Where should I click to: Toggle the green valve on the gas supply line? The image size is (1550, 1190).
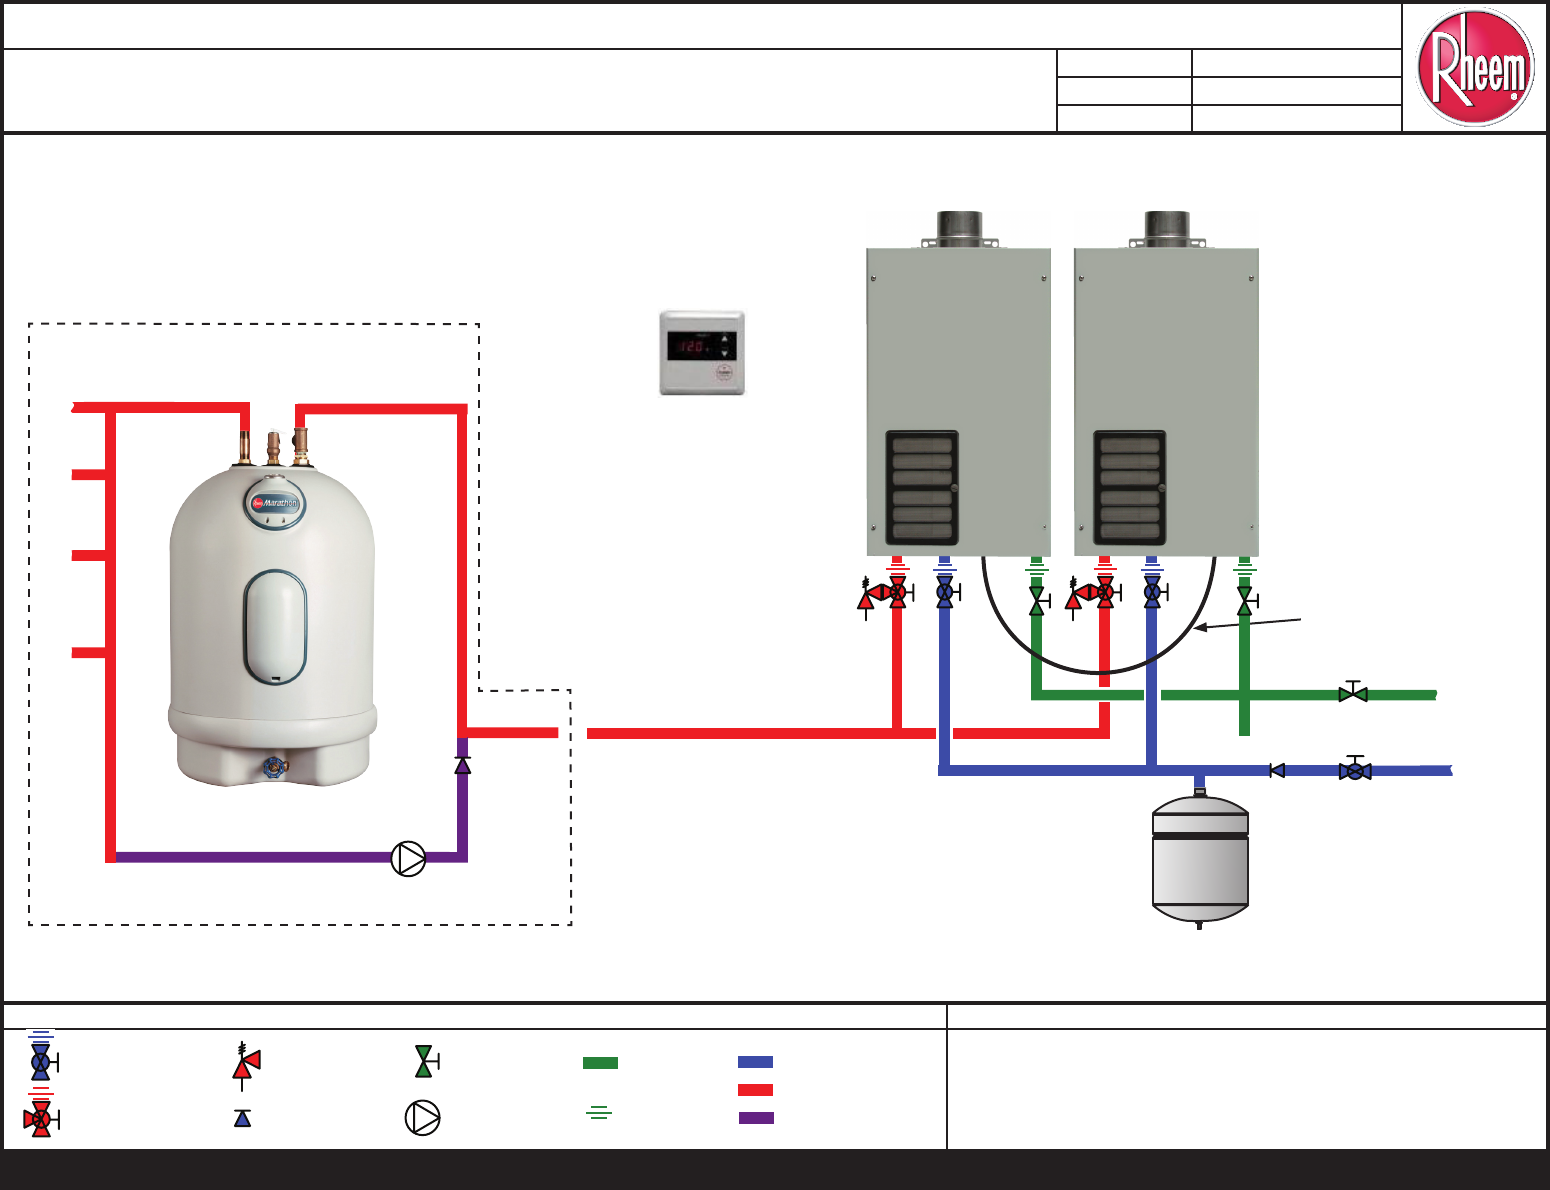pyautogui.click(x=1353, y=692)
